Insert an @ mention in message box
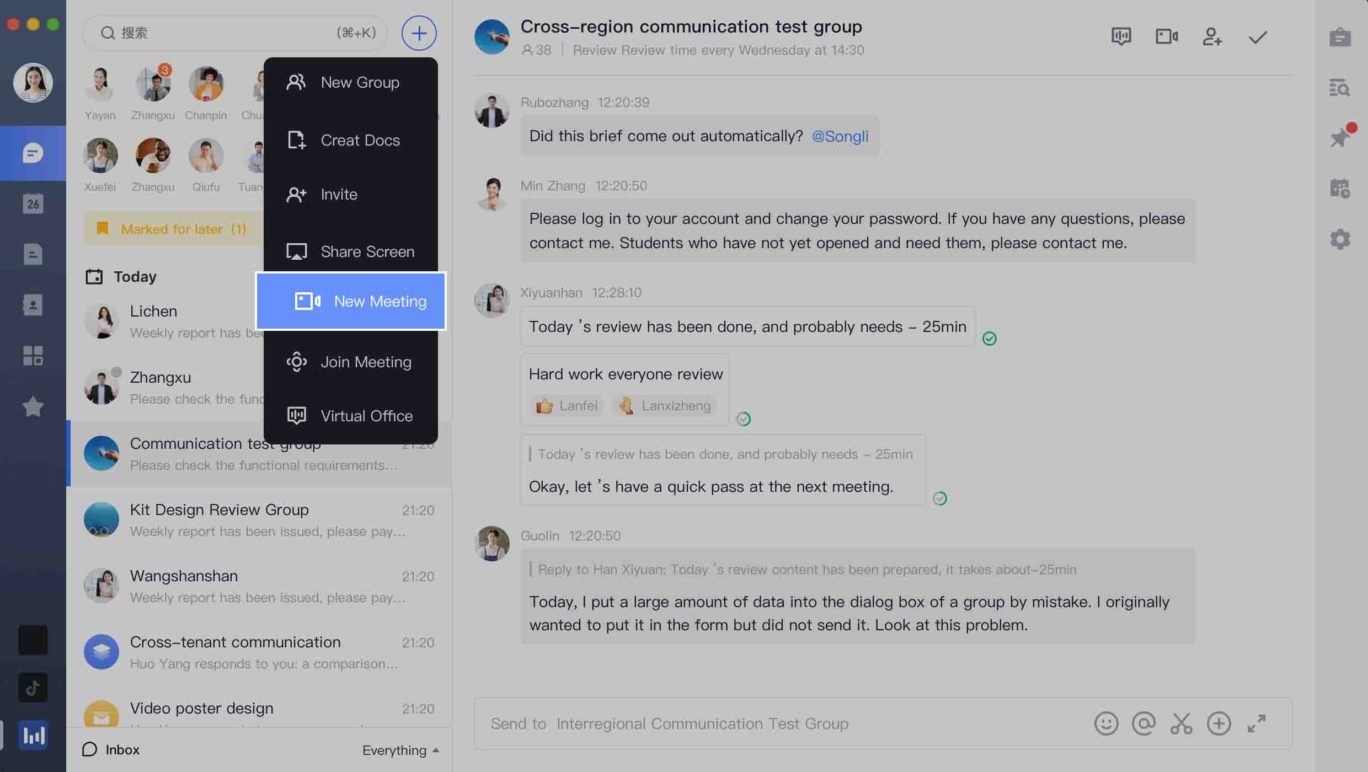Screen dimensions: 1368x772 pyautogui.click(x=1144, y=724)
